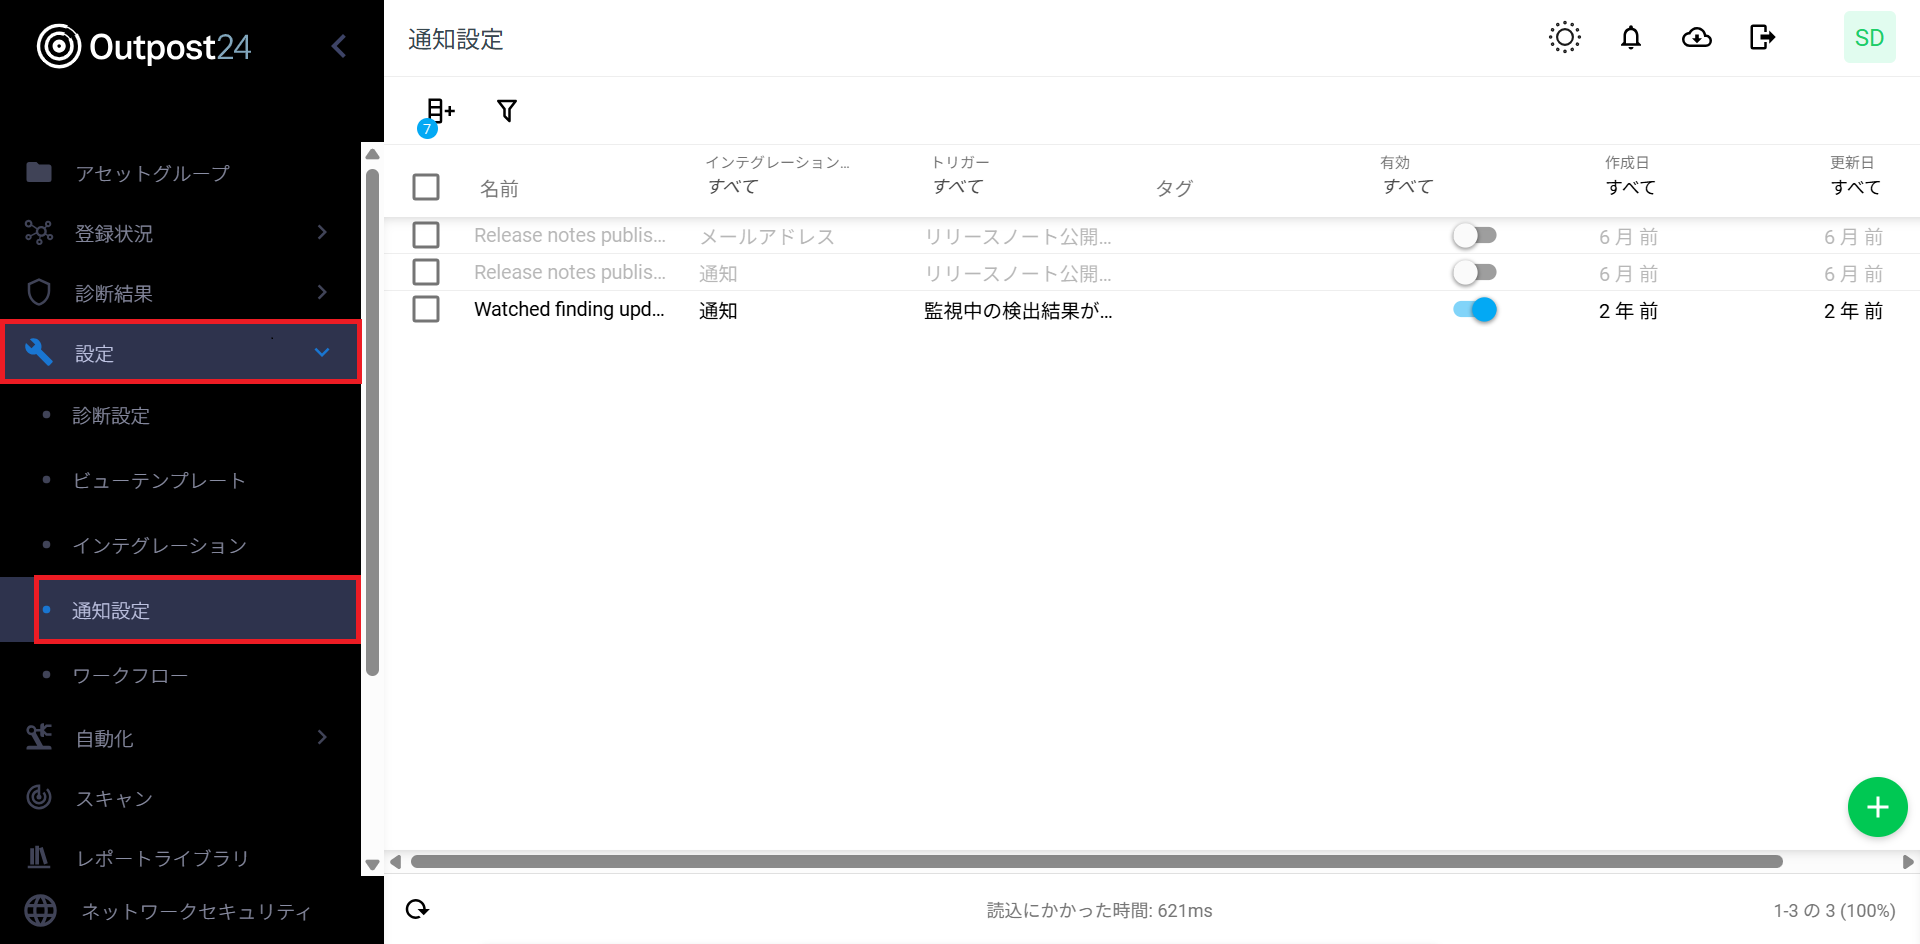This screenshot has width=1920, height=944.
Task: Click the notifications bell icon
Action: (x=1630, y=37)
